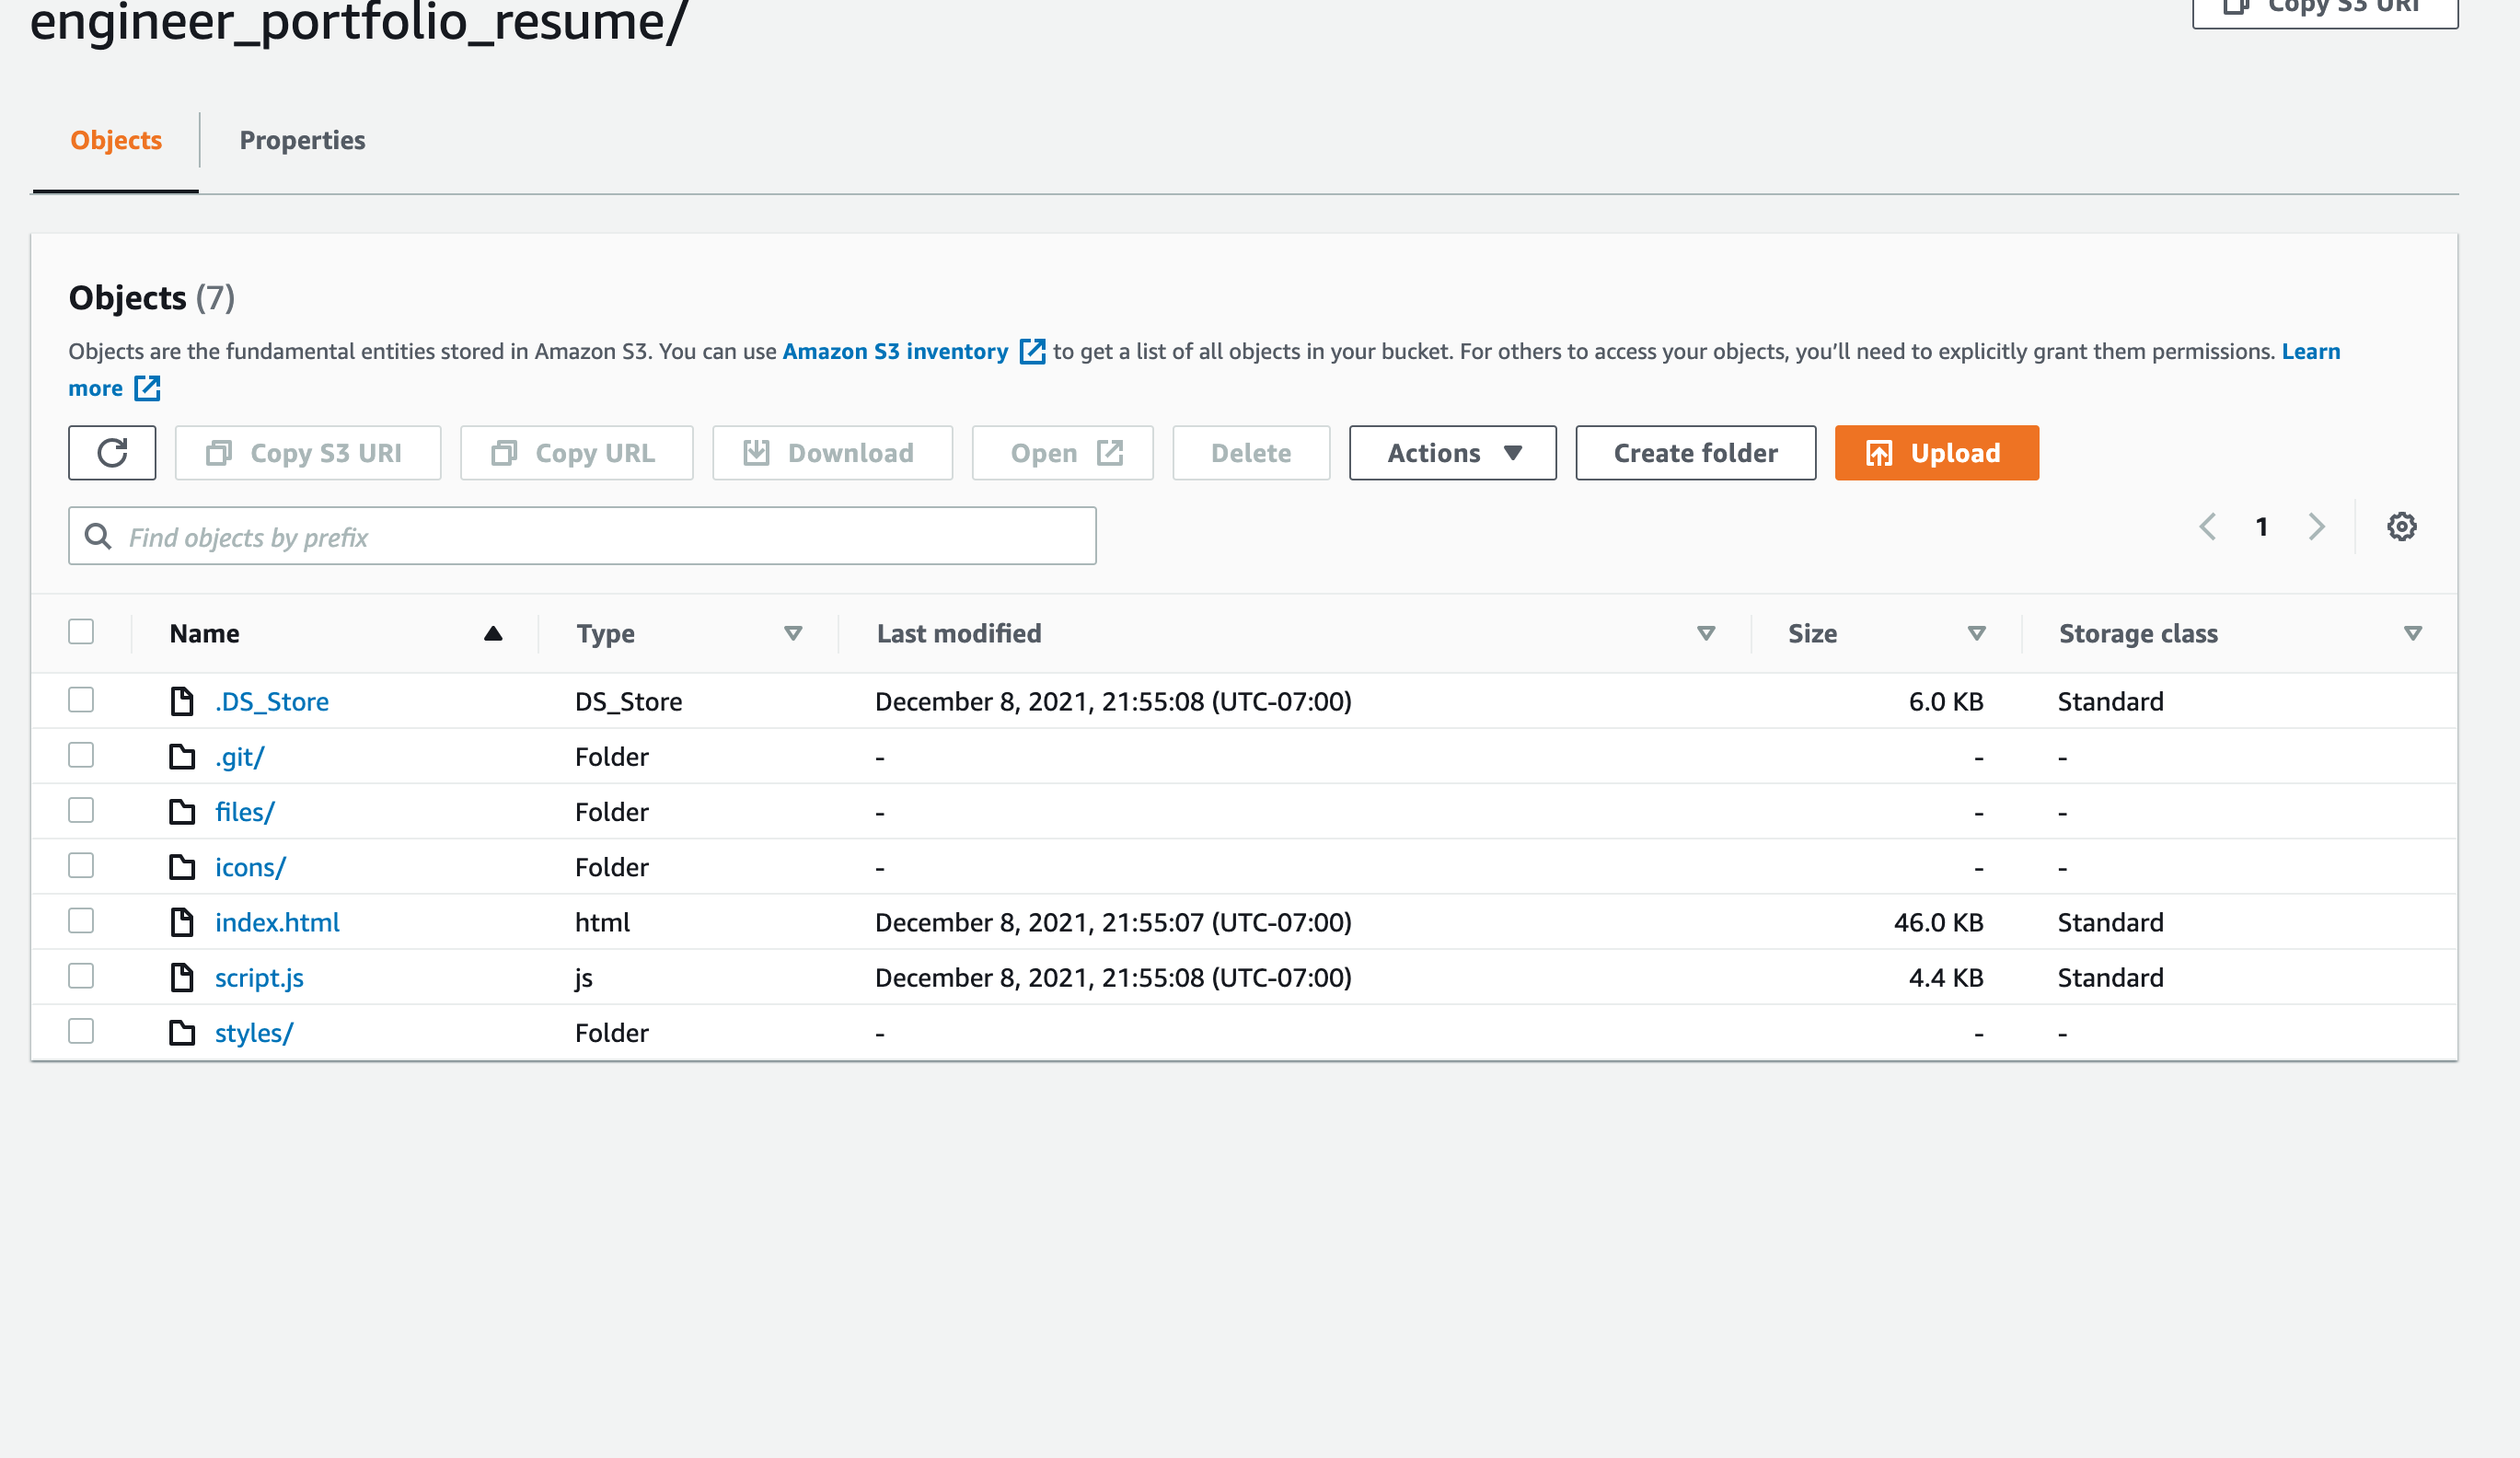2520x1458 pixels.
Task: Switch to the Objects tab
Action: point(116,140)
